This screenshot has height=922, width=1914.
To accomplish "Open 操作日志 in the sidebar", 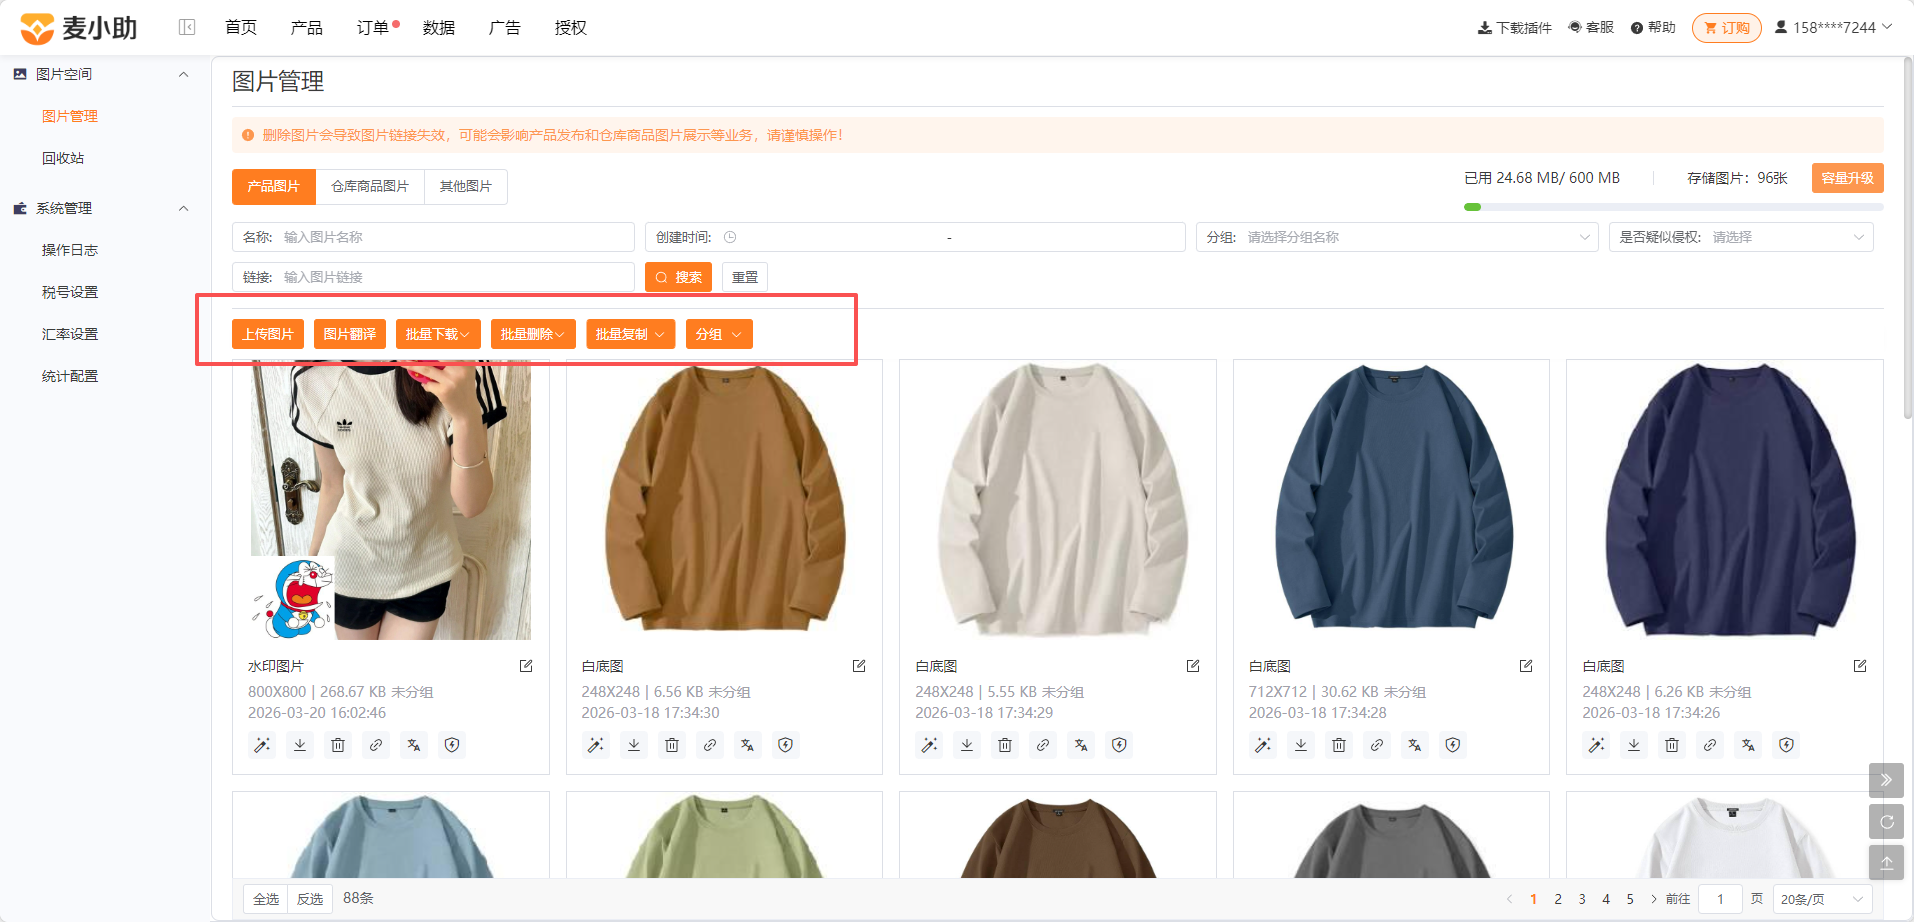I will coord(70,250).
